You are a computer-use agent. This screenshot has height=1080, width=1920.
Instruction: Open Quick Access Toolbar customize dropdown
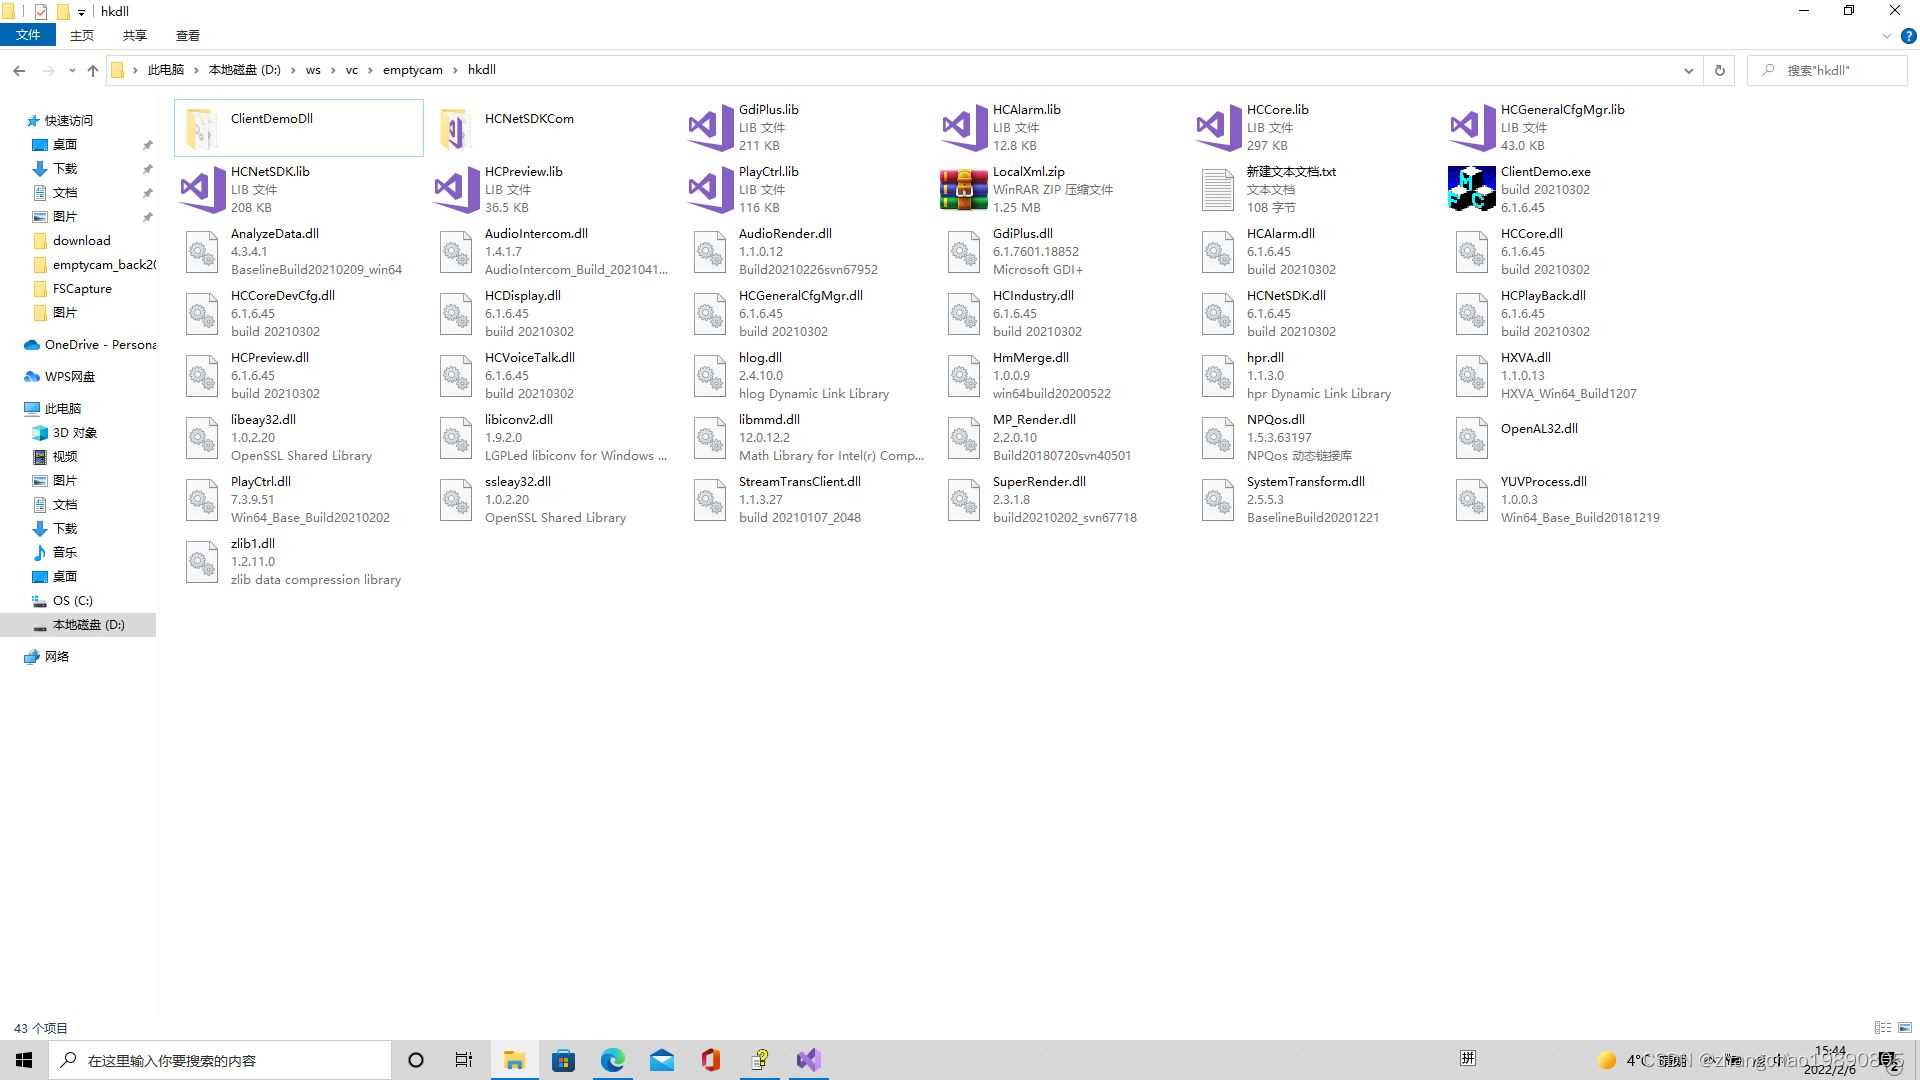(x=81, y=12)
